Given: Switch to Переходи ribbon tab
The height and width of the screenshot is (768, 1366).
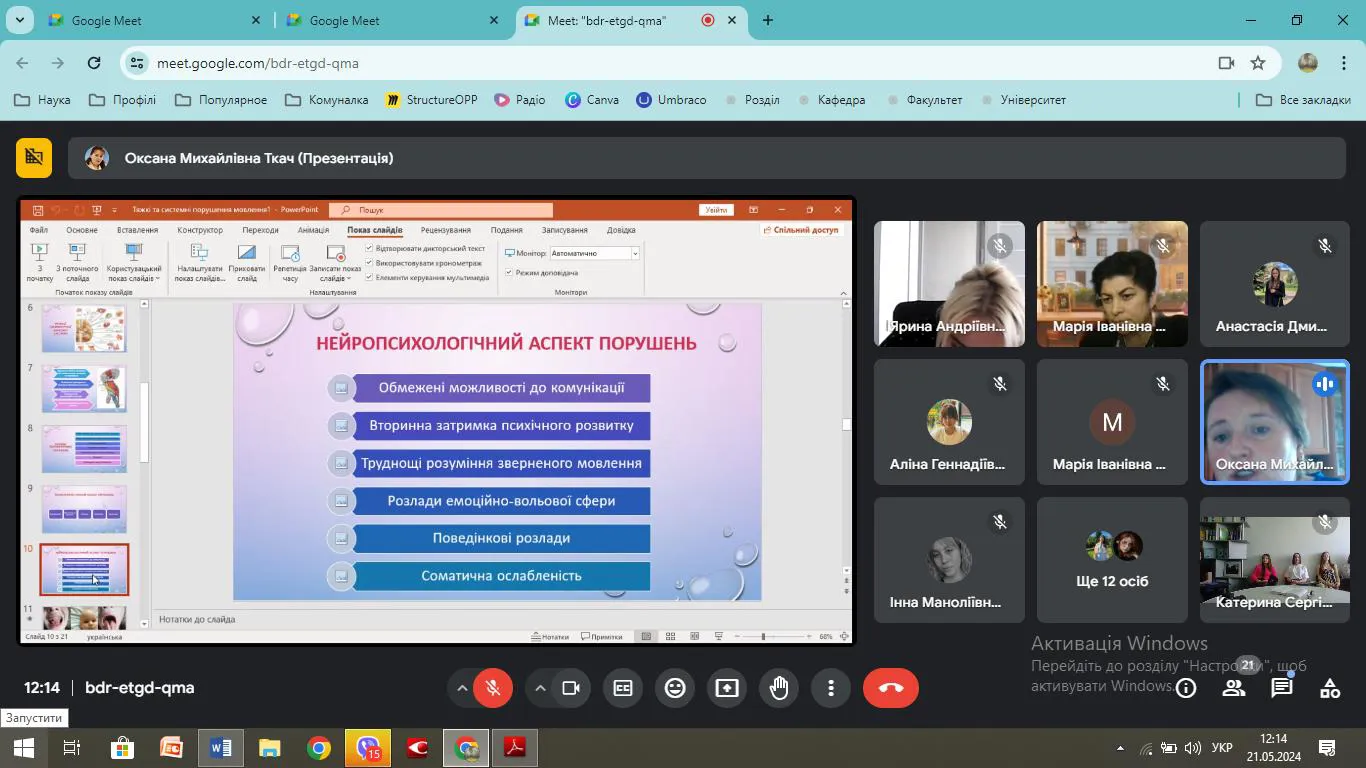Looking at the screenshot, I should tap(260, 230).
